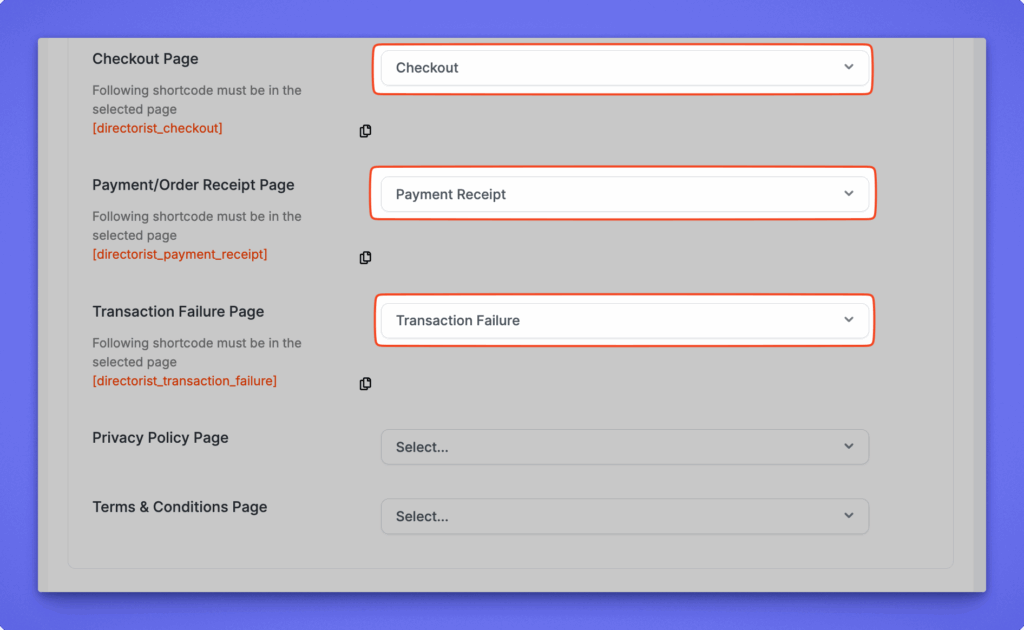Open the Checkout Page dropdown
This screenshot has height=630, width=1024.
point(610,68)
